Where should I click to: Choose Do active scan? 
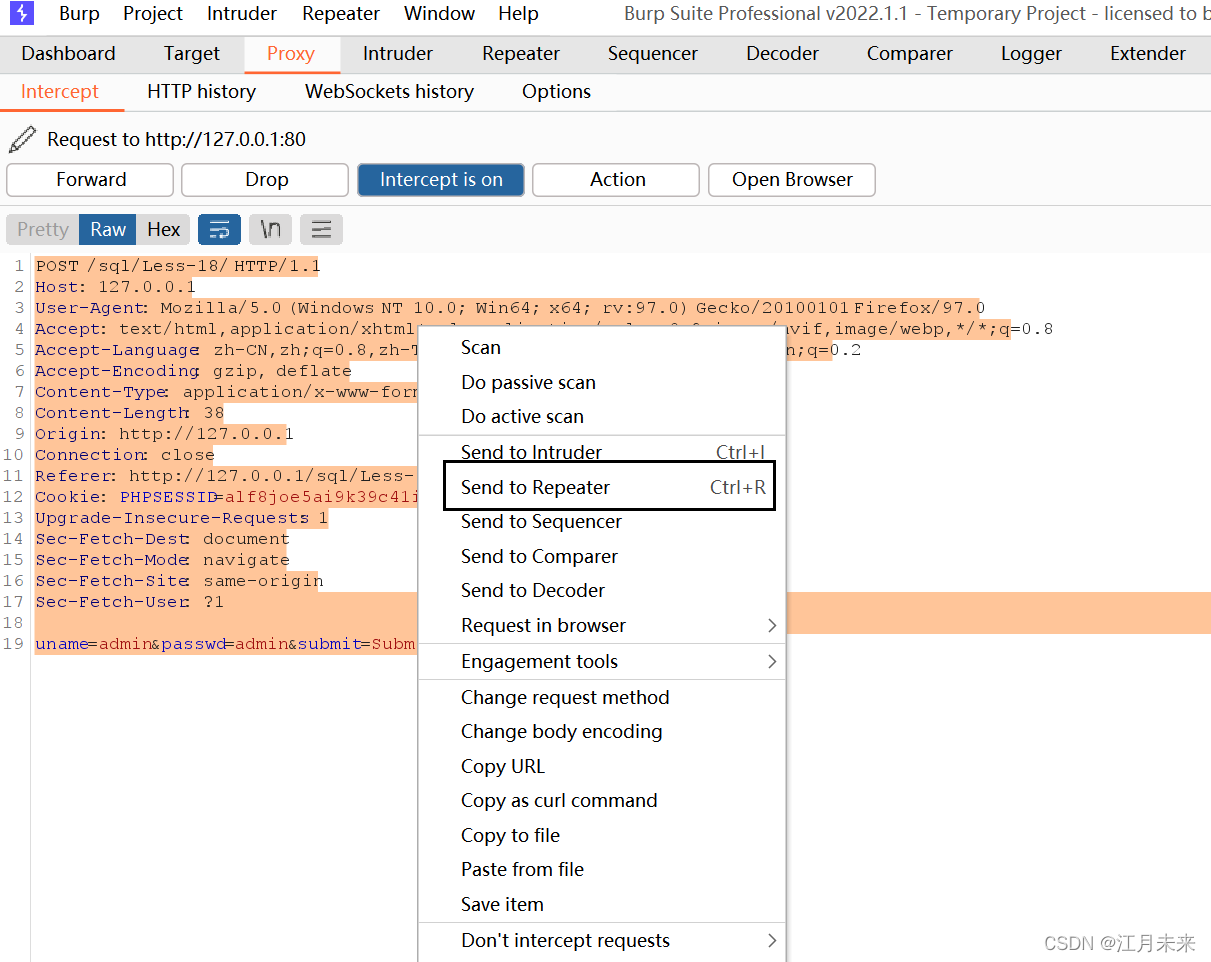602,416
